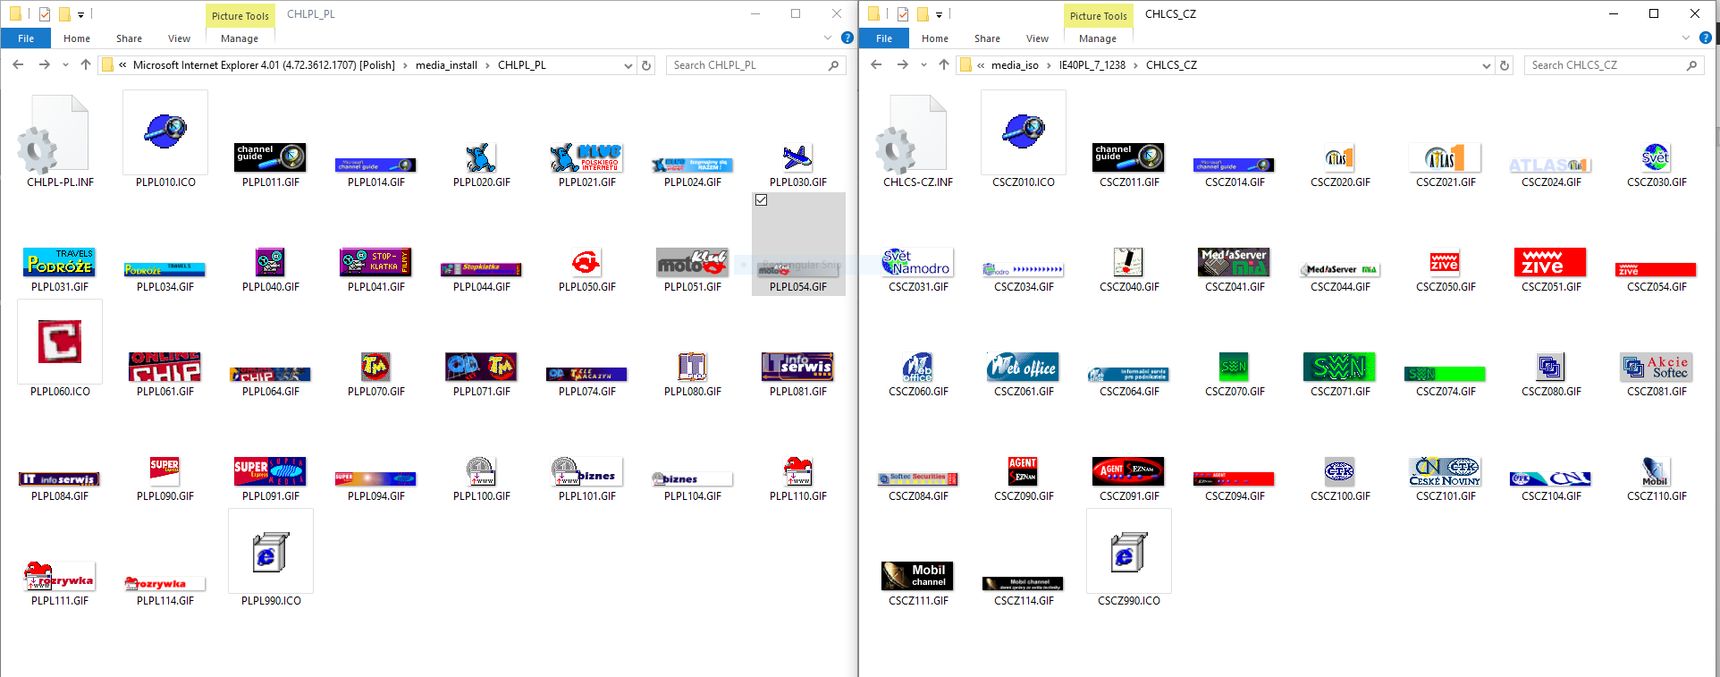
Task: Go forward in CHLPL_PL window
Action: (43, 65)
